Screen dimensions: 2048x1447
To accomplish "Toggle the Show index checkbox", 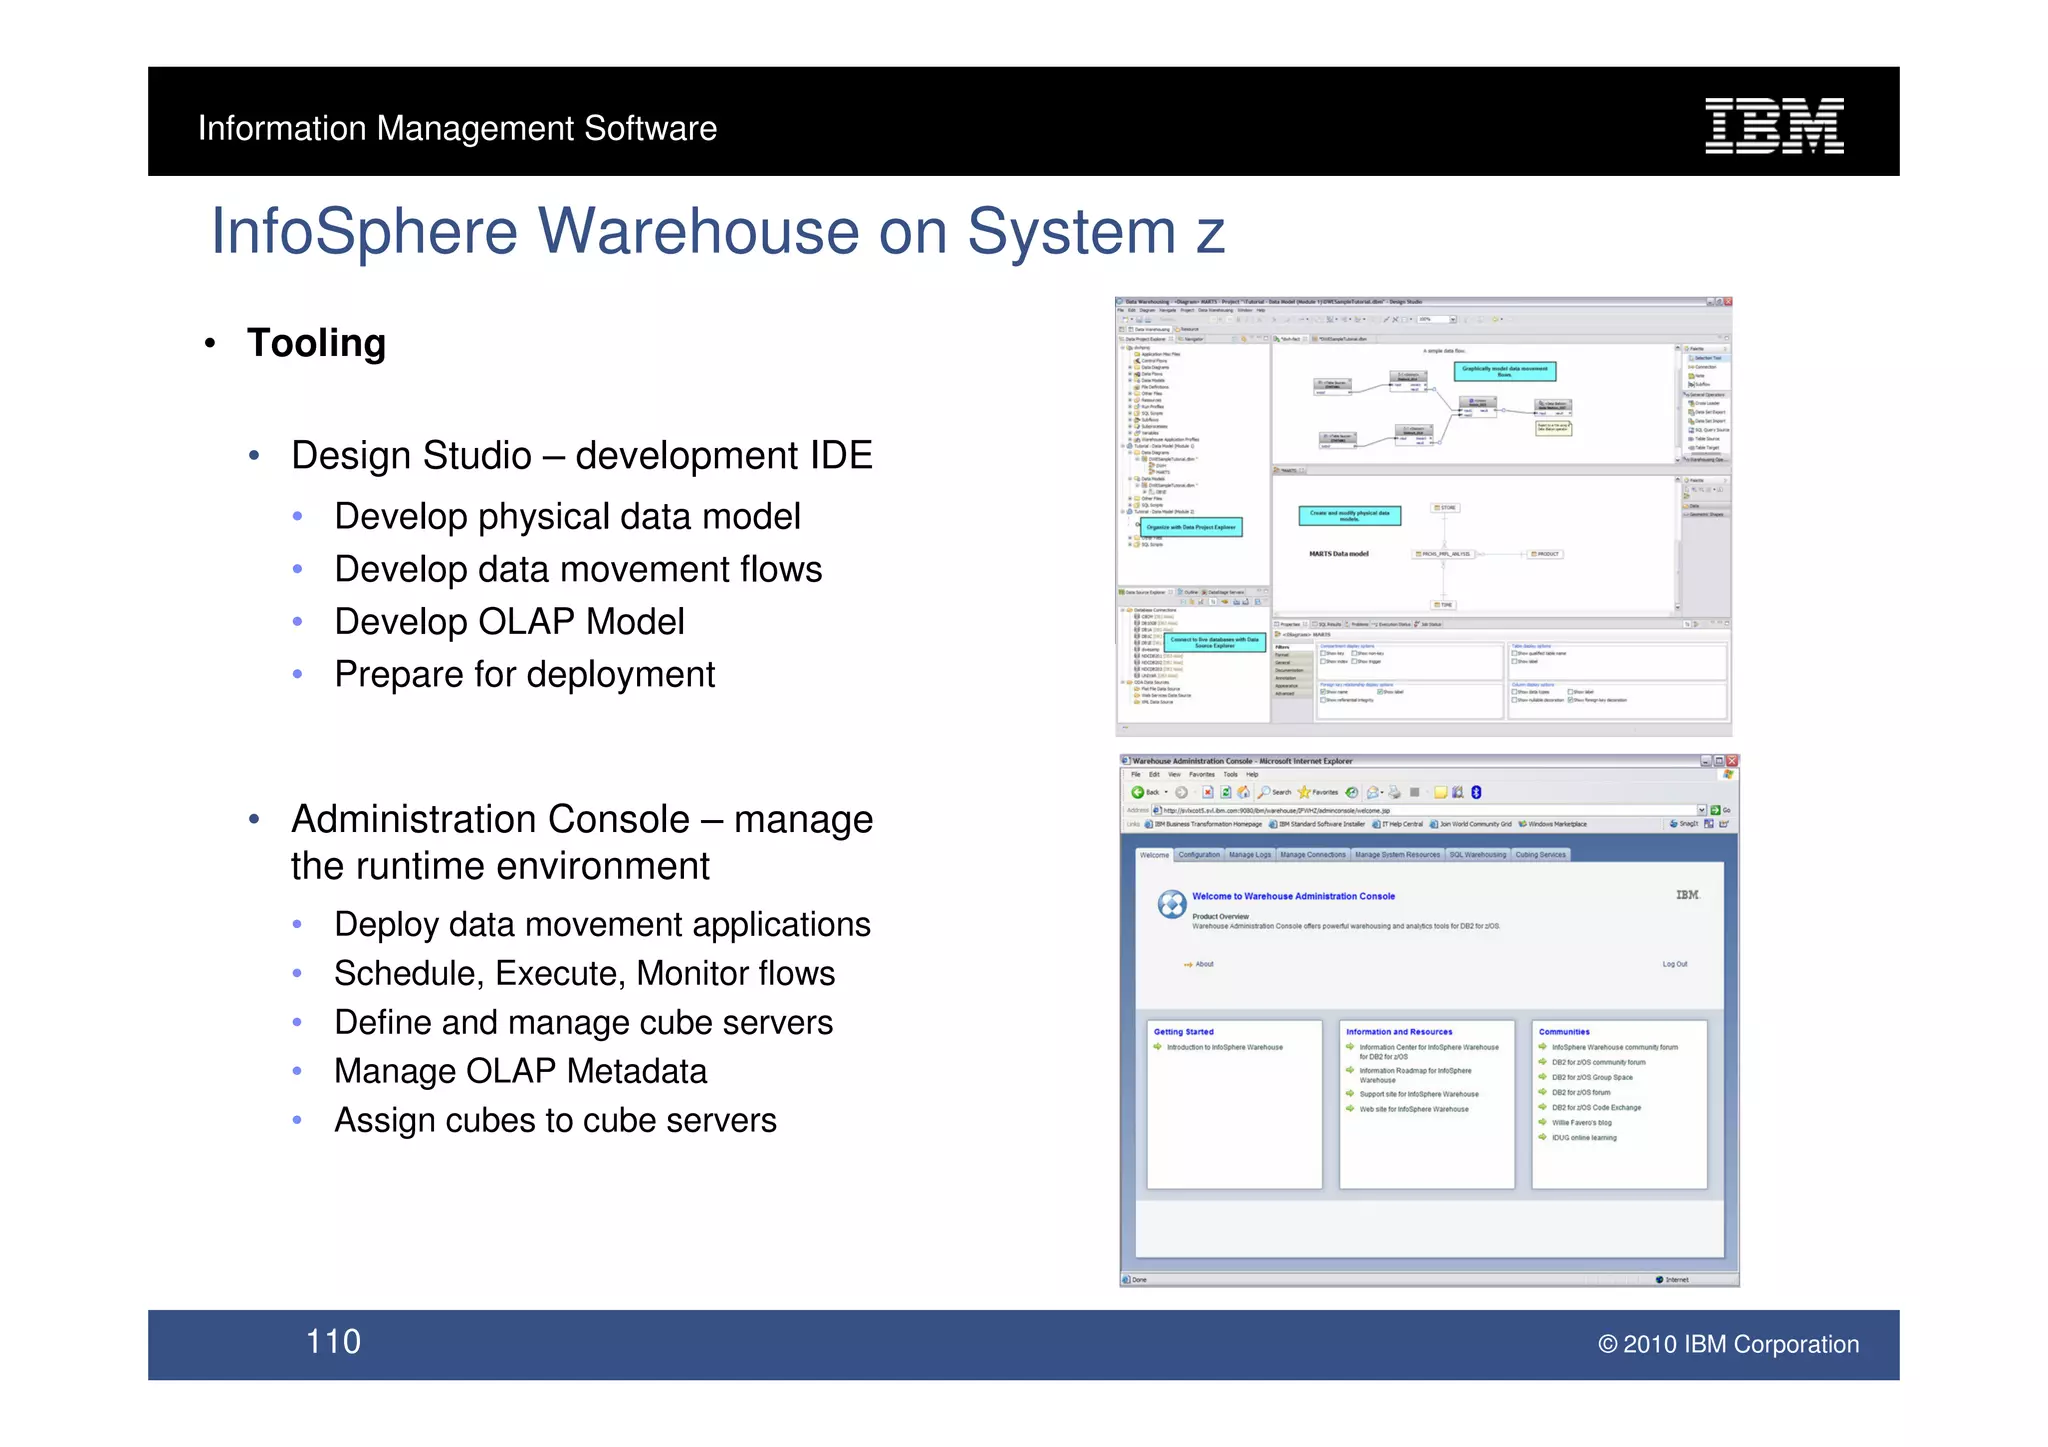I will (1323, 661).
